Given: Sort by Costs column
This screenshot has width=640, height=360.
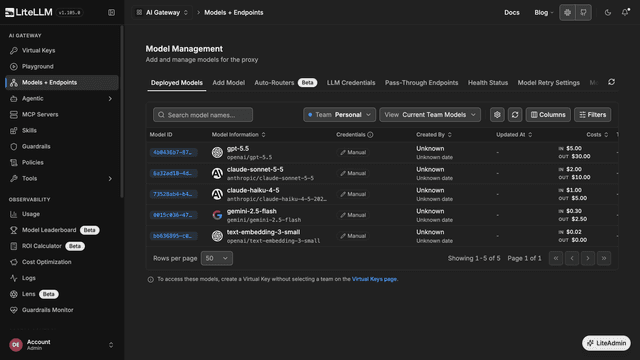Looking at the screenshot, I should tap(597, 135).
